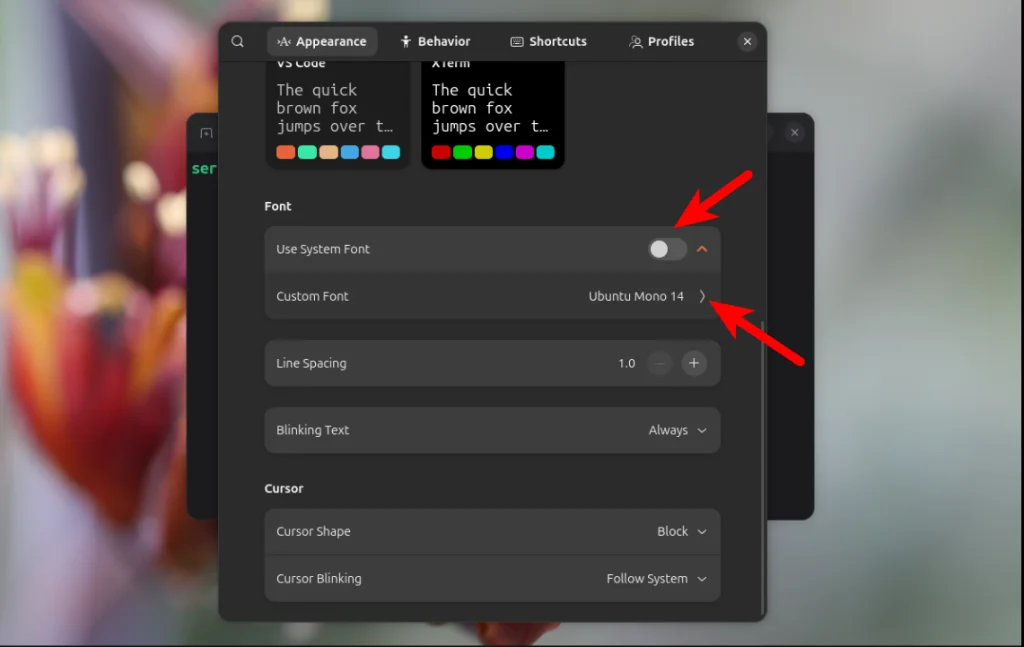
Task: Click the Custom Font label
Action: pyautogui.click(x=312, y=296)
